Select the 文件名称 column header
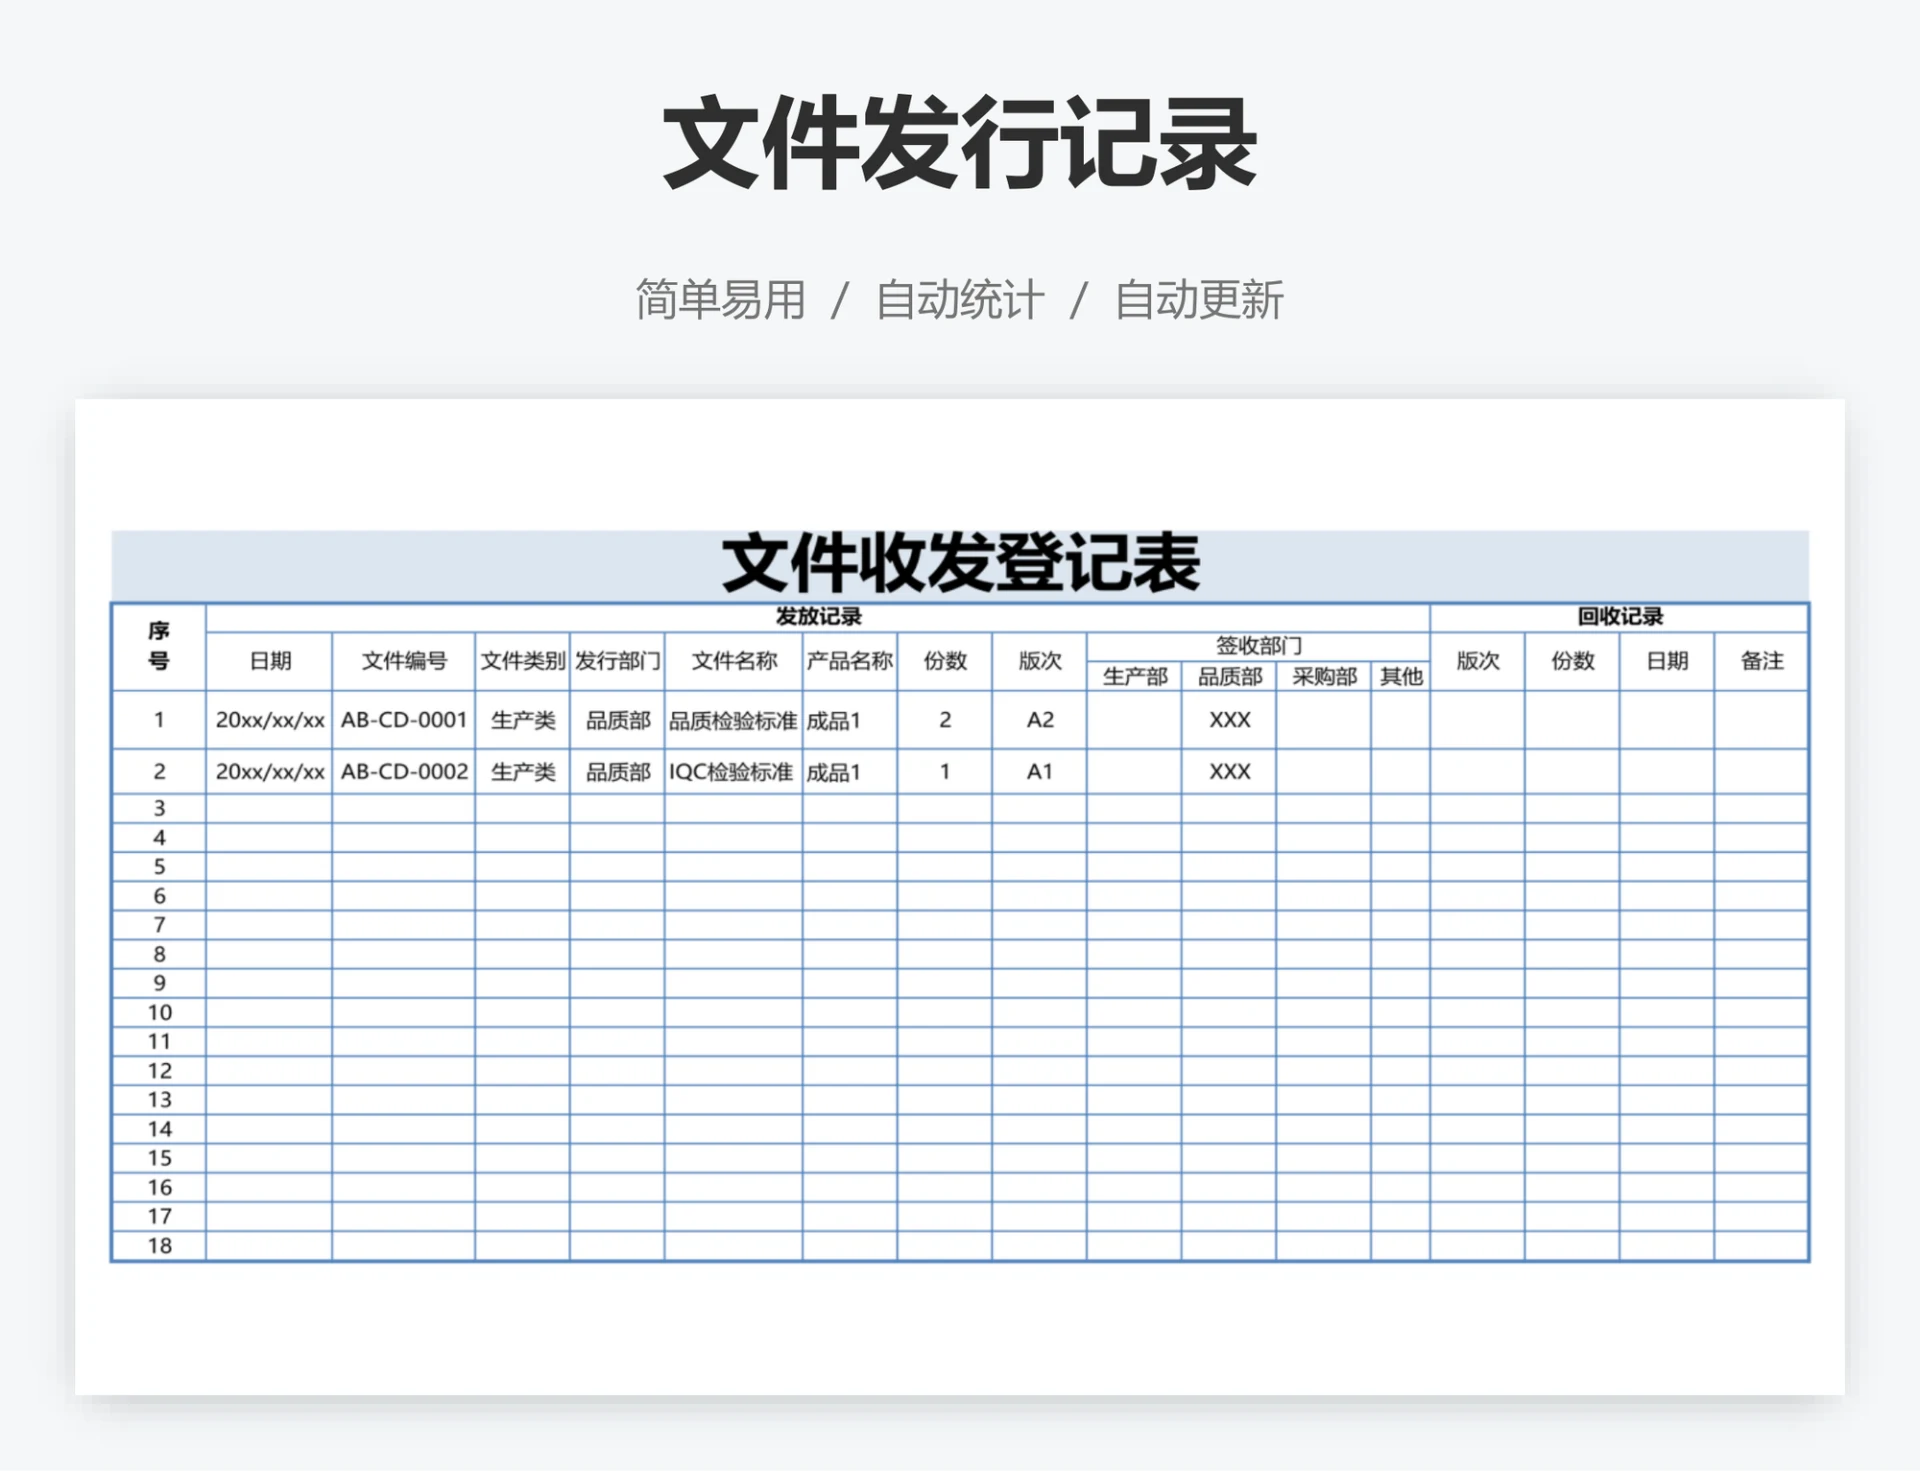Viewport: 1920px width, 1471px height. [x=732, y=661]
